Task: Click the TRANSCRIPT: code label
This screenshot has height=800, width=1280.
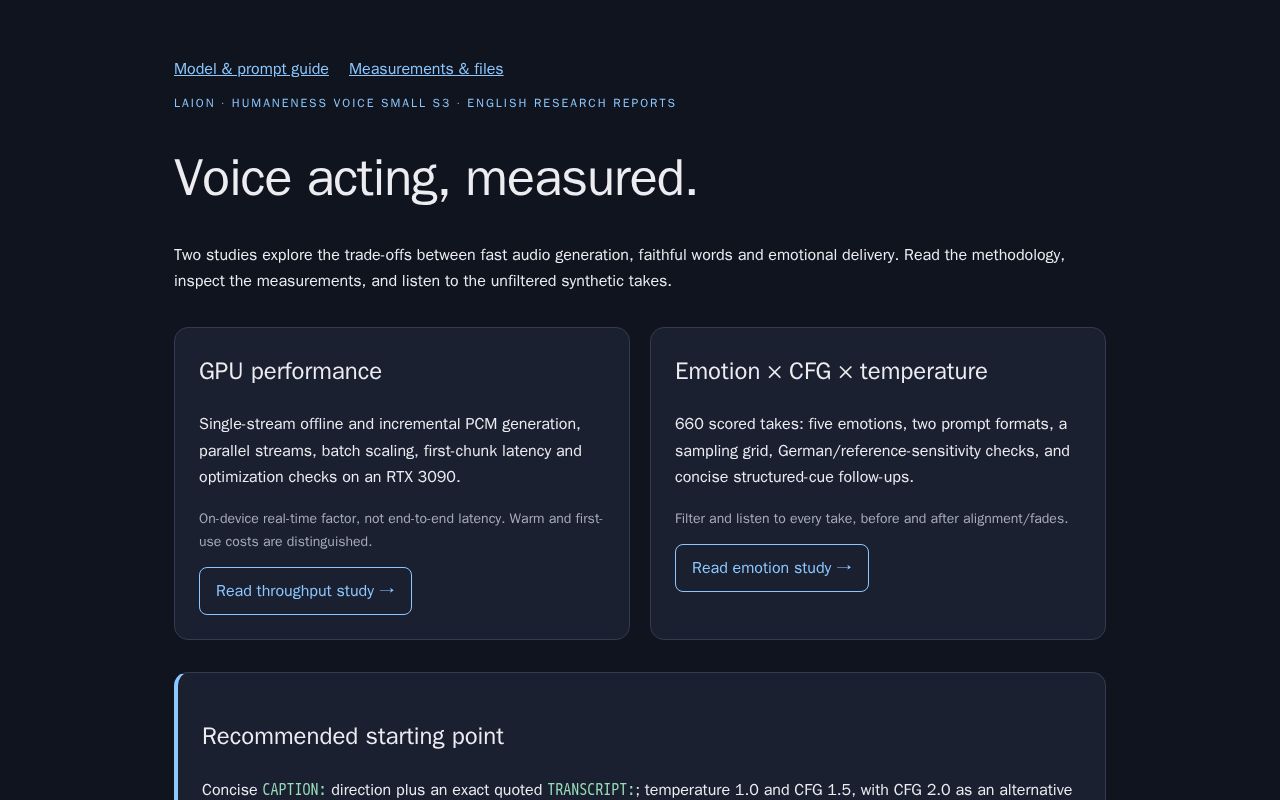Action: pyautogui.click(x=591, y=790)
